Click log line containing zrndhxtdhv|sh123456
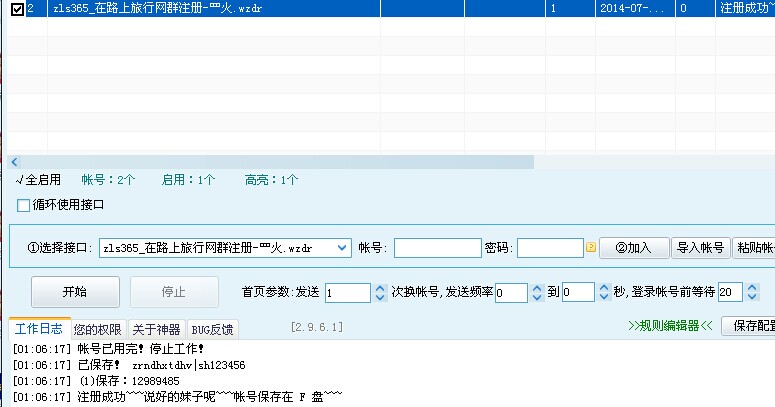The width and height of the screenshot is (775, 407). 129,365
